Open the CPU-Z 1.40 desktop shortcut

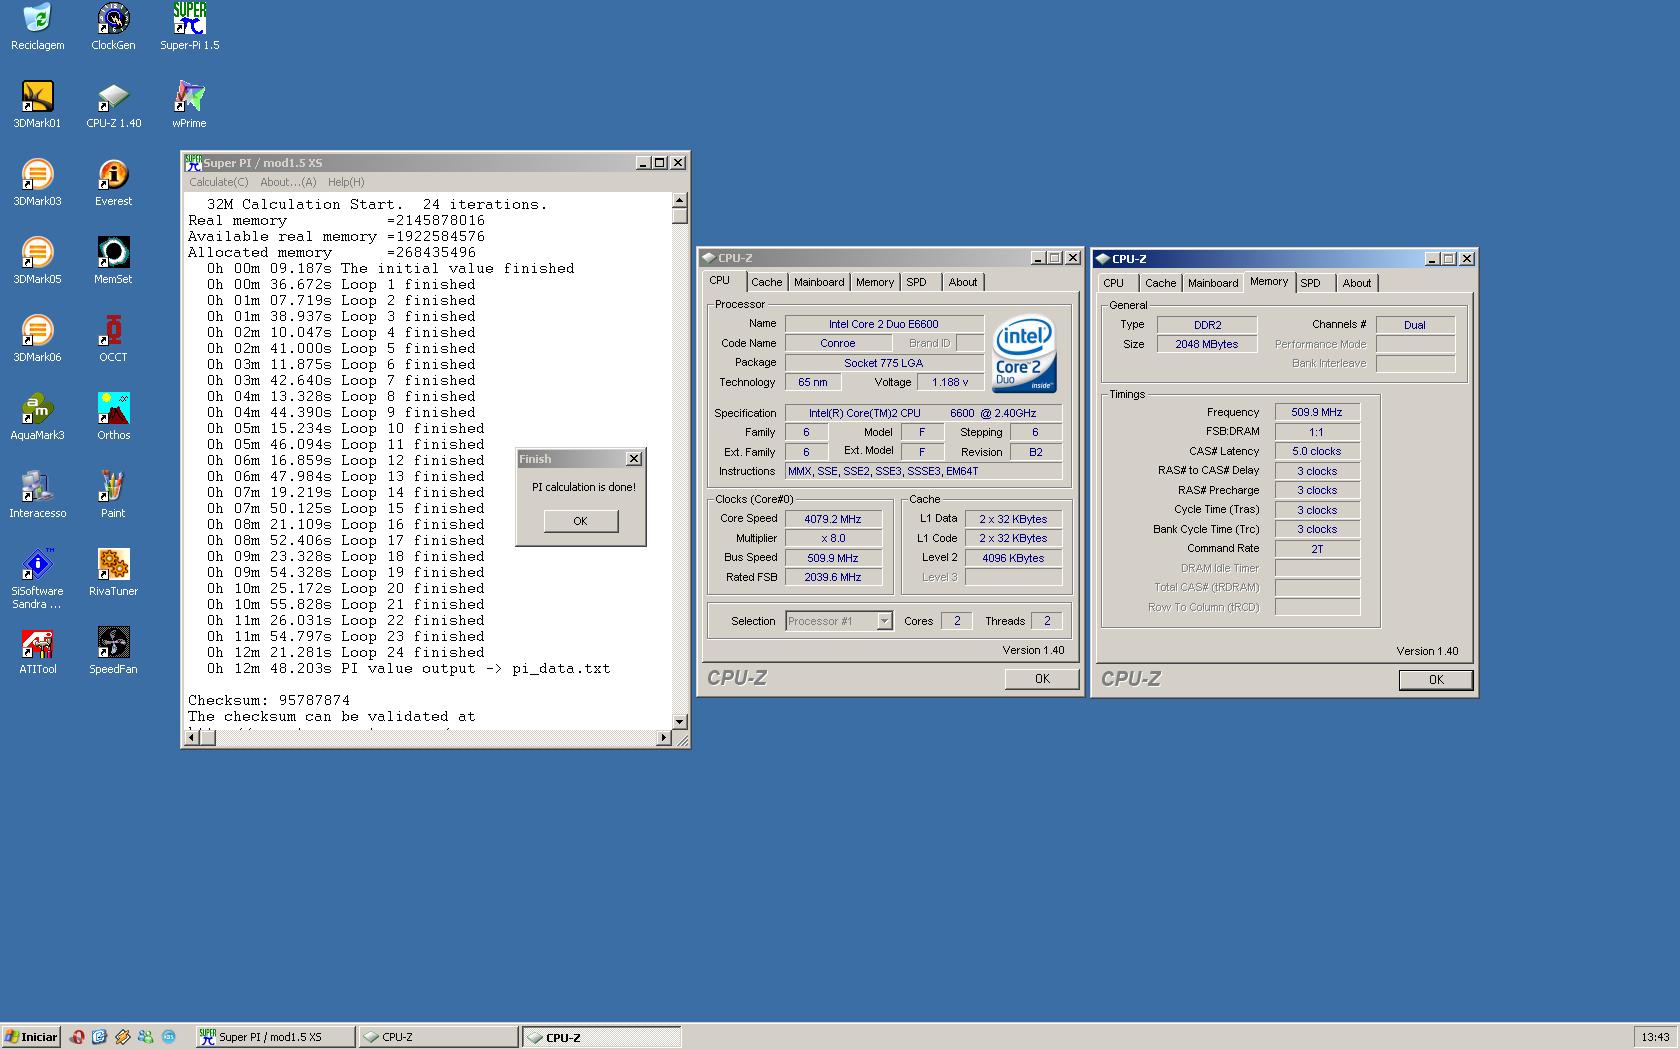[113, 104]
